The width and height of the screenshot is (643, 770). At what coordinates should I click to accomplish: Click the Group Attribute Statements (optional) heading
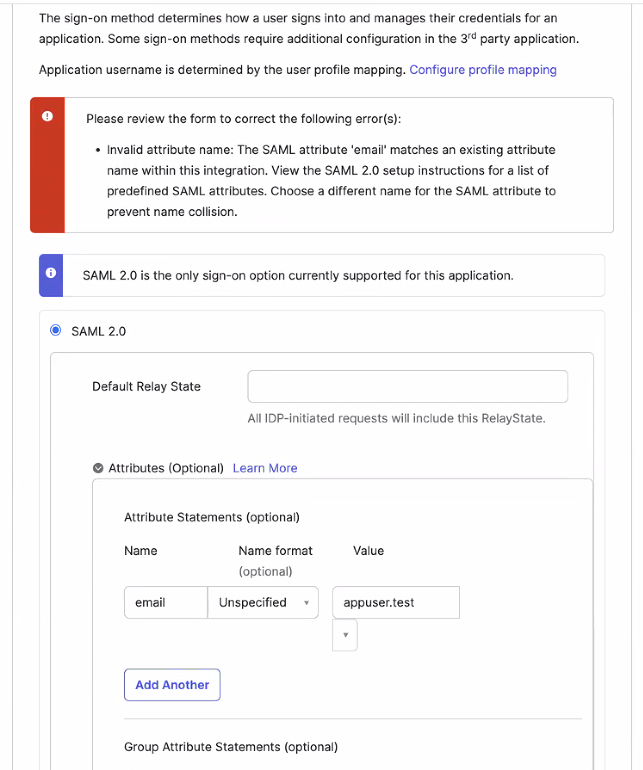pos(231,747)
